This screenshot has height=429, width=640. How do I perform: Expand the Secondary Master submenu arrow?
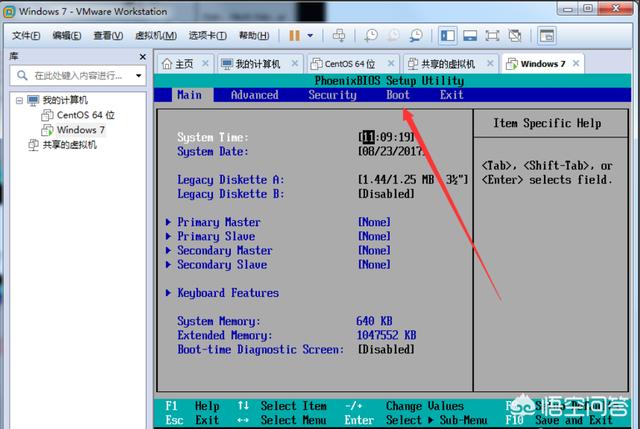point(168,251)
